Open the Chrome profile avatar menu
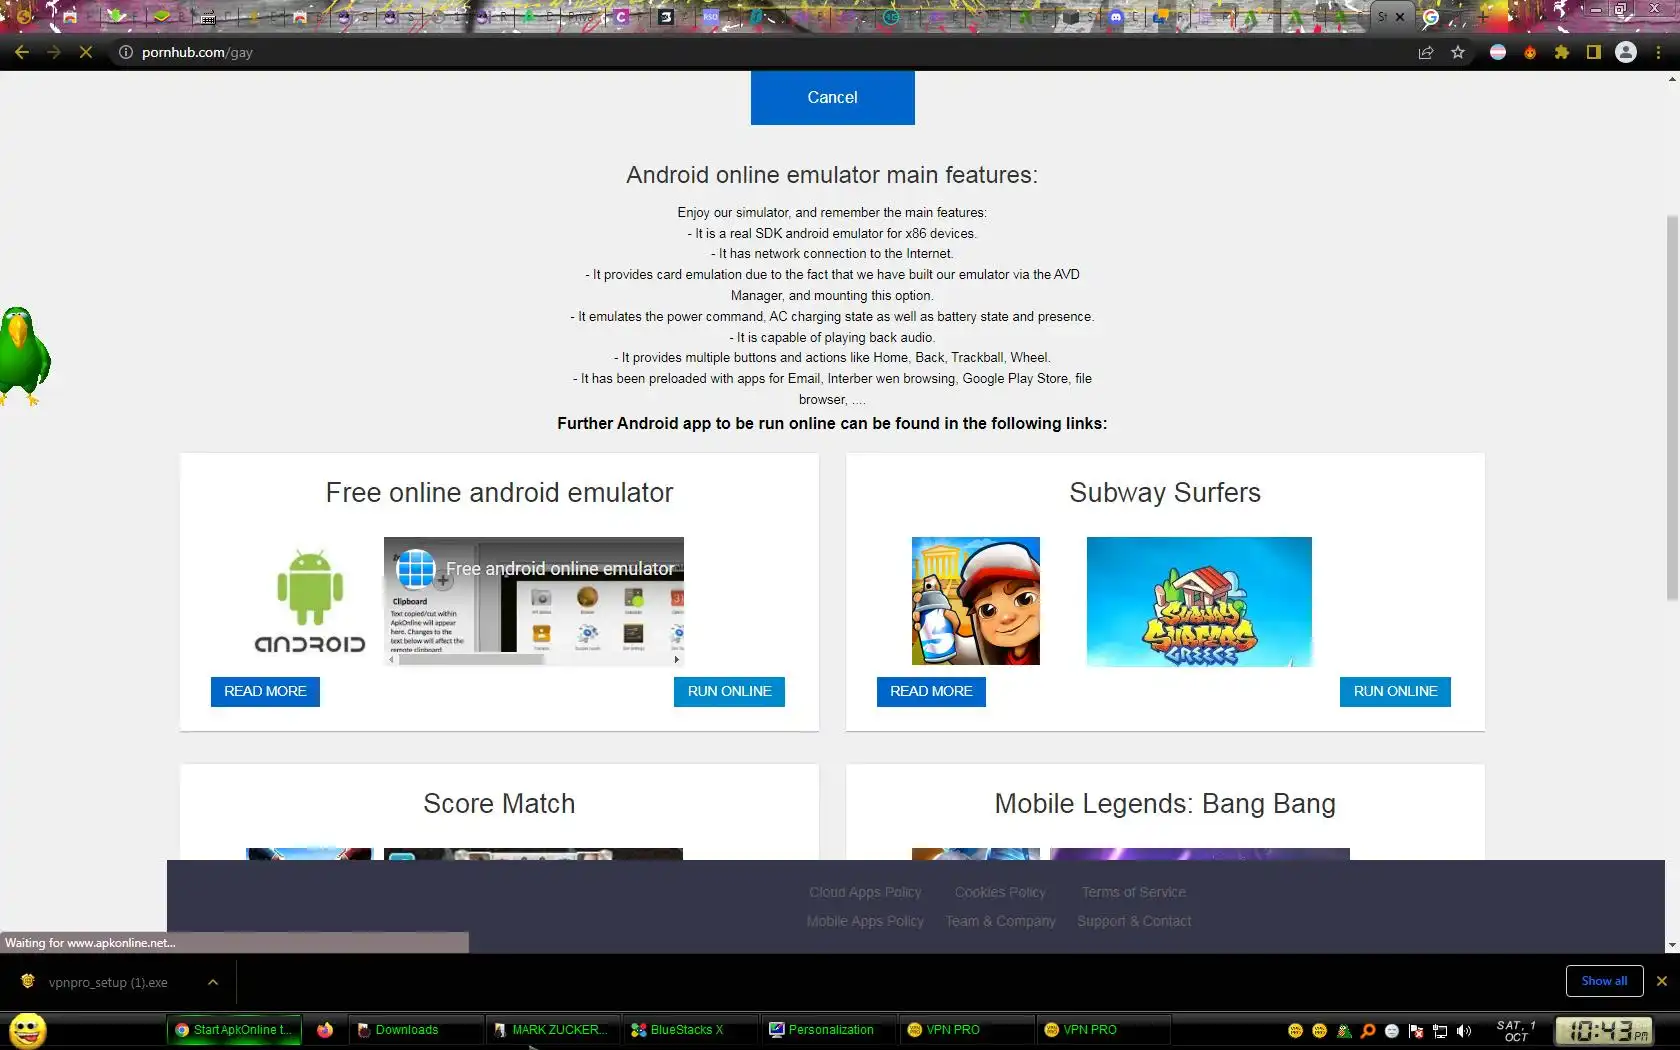Viewport: 1680px width, 1050px height. pyautogui.click(x=1626, y=52)
